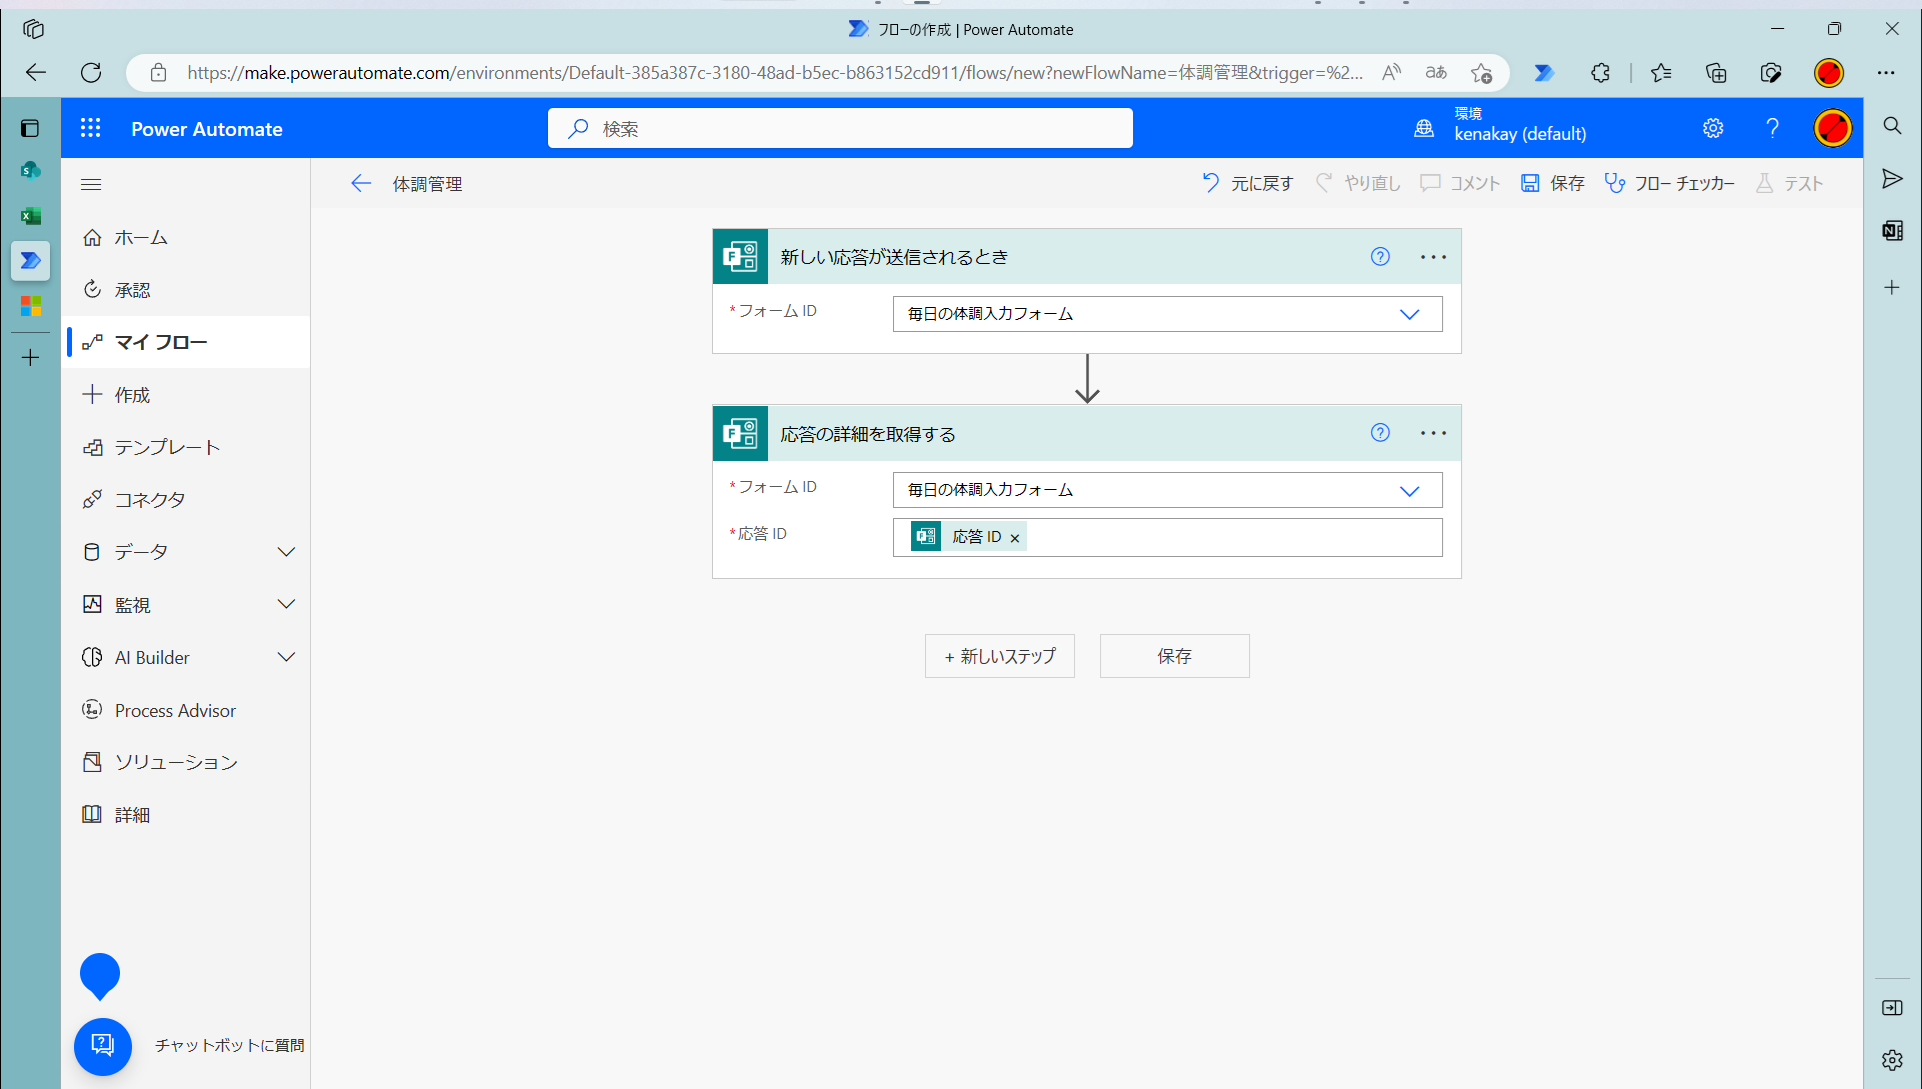The image size is (1922, 1089).
Task: Click the Flow Checker icon
Action: 1614,183
